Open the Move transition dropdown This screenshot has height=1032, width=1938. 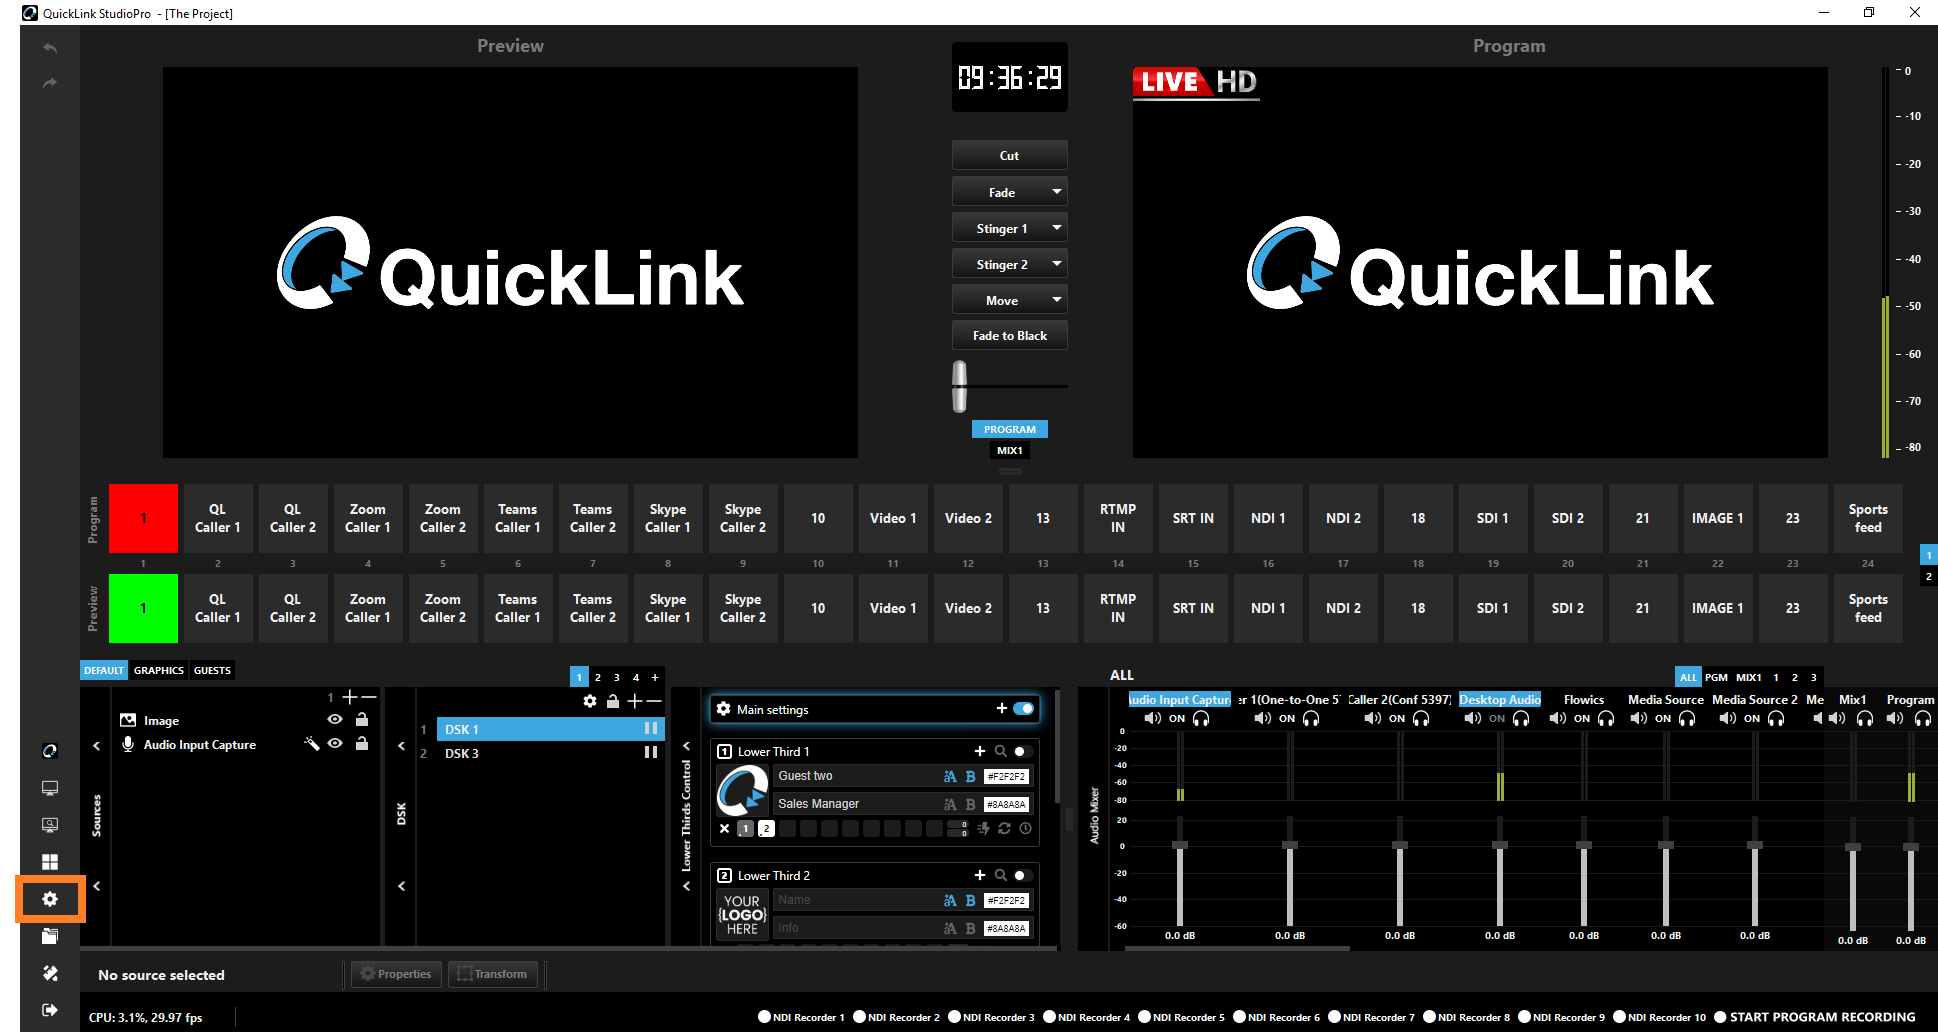point(1057,300)
